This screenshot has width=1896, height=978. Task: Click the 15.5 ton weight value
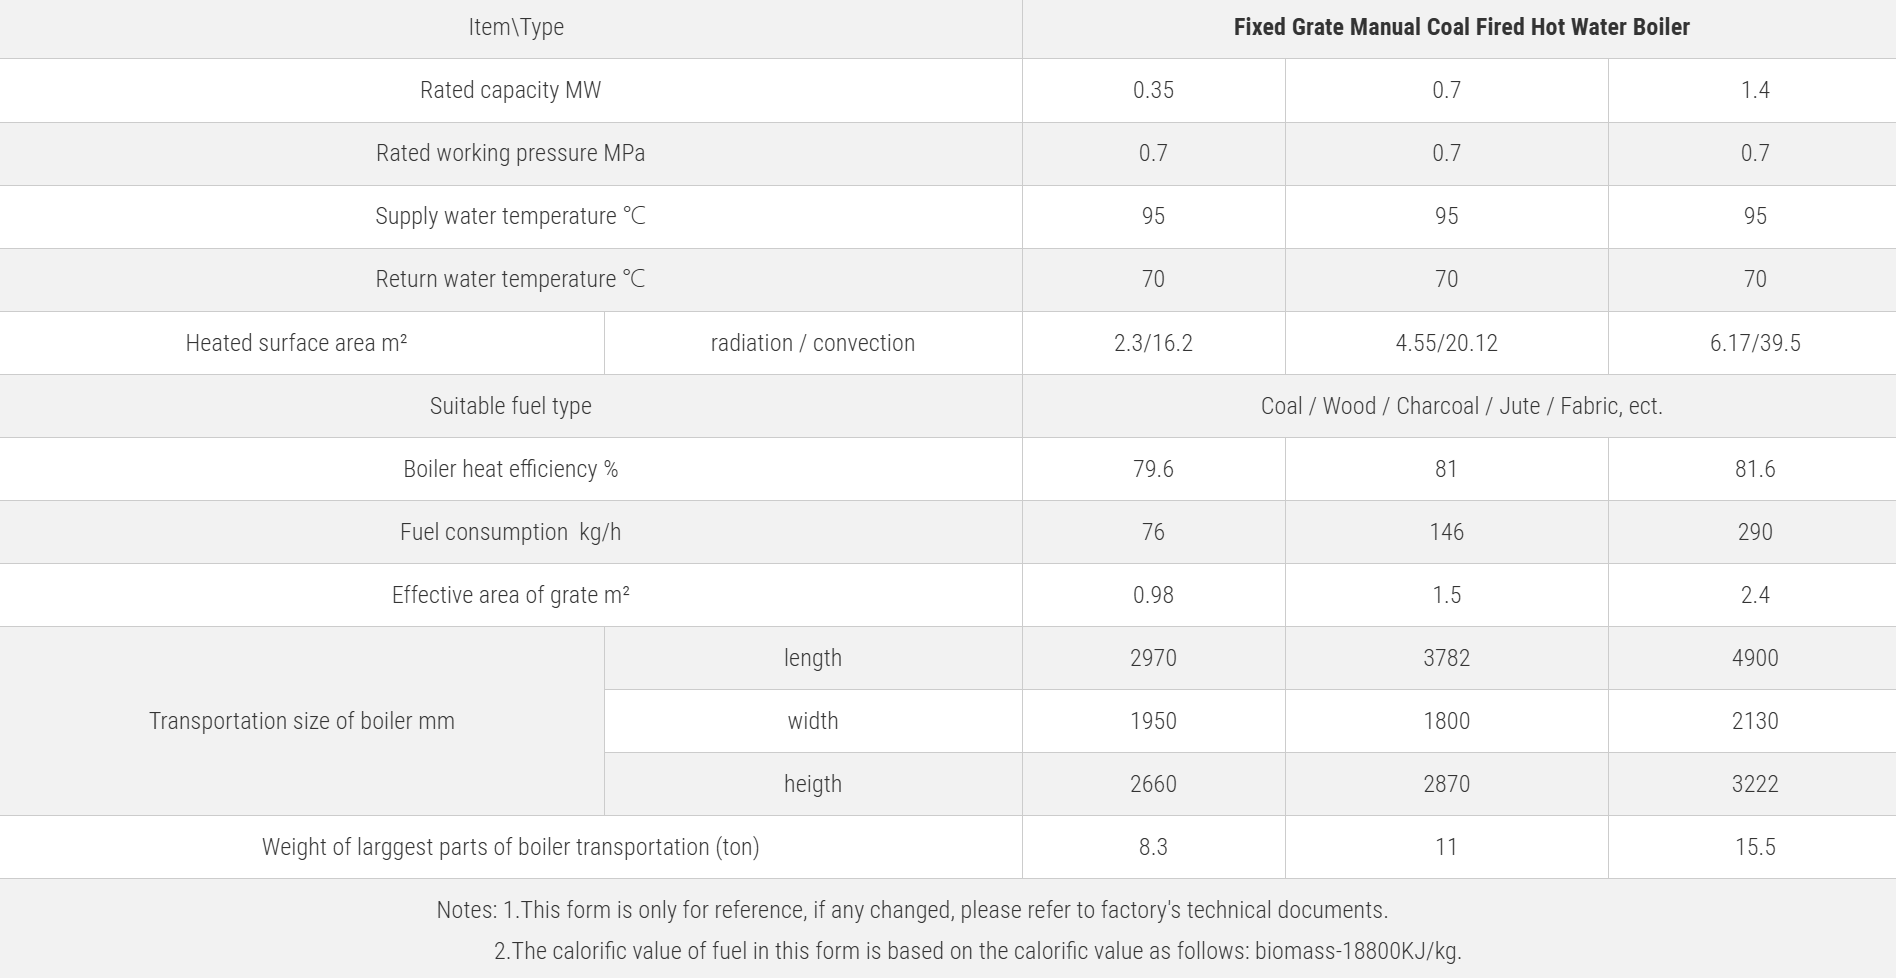(x=1754, y=847)
